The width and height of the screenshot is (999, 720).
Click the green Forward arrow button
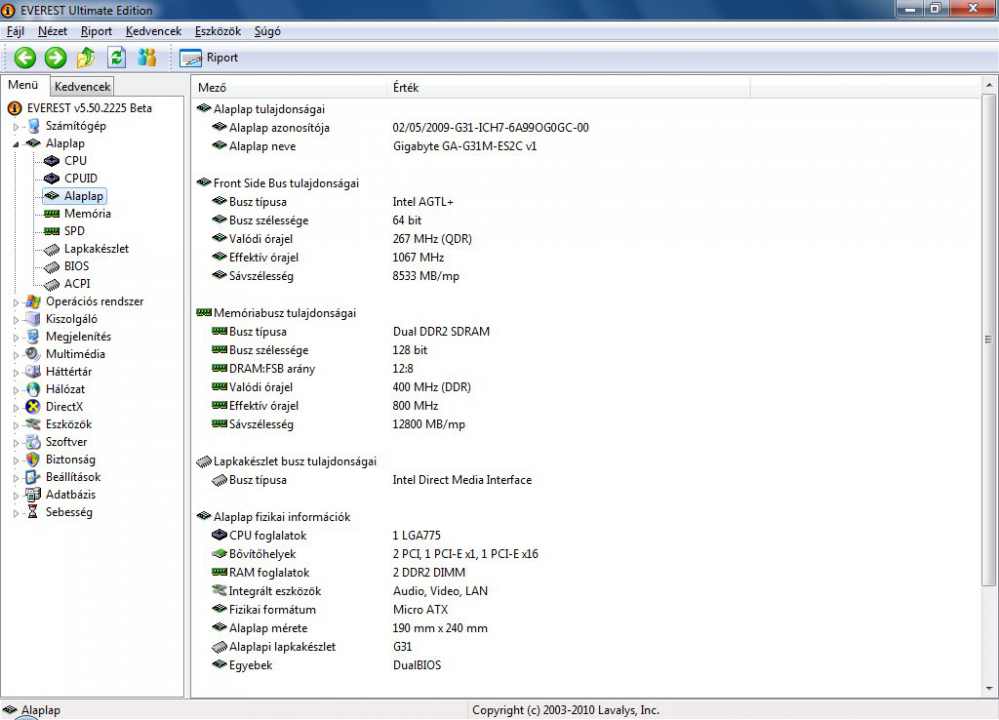click(55, 58)
